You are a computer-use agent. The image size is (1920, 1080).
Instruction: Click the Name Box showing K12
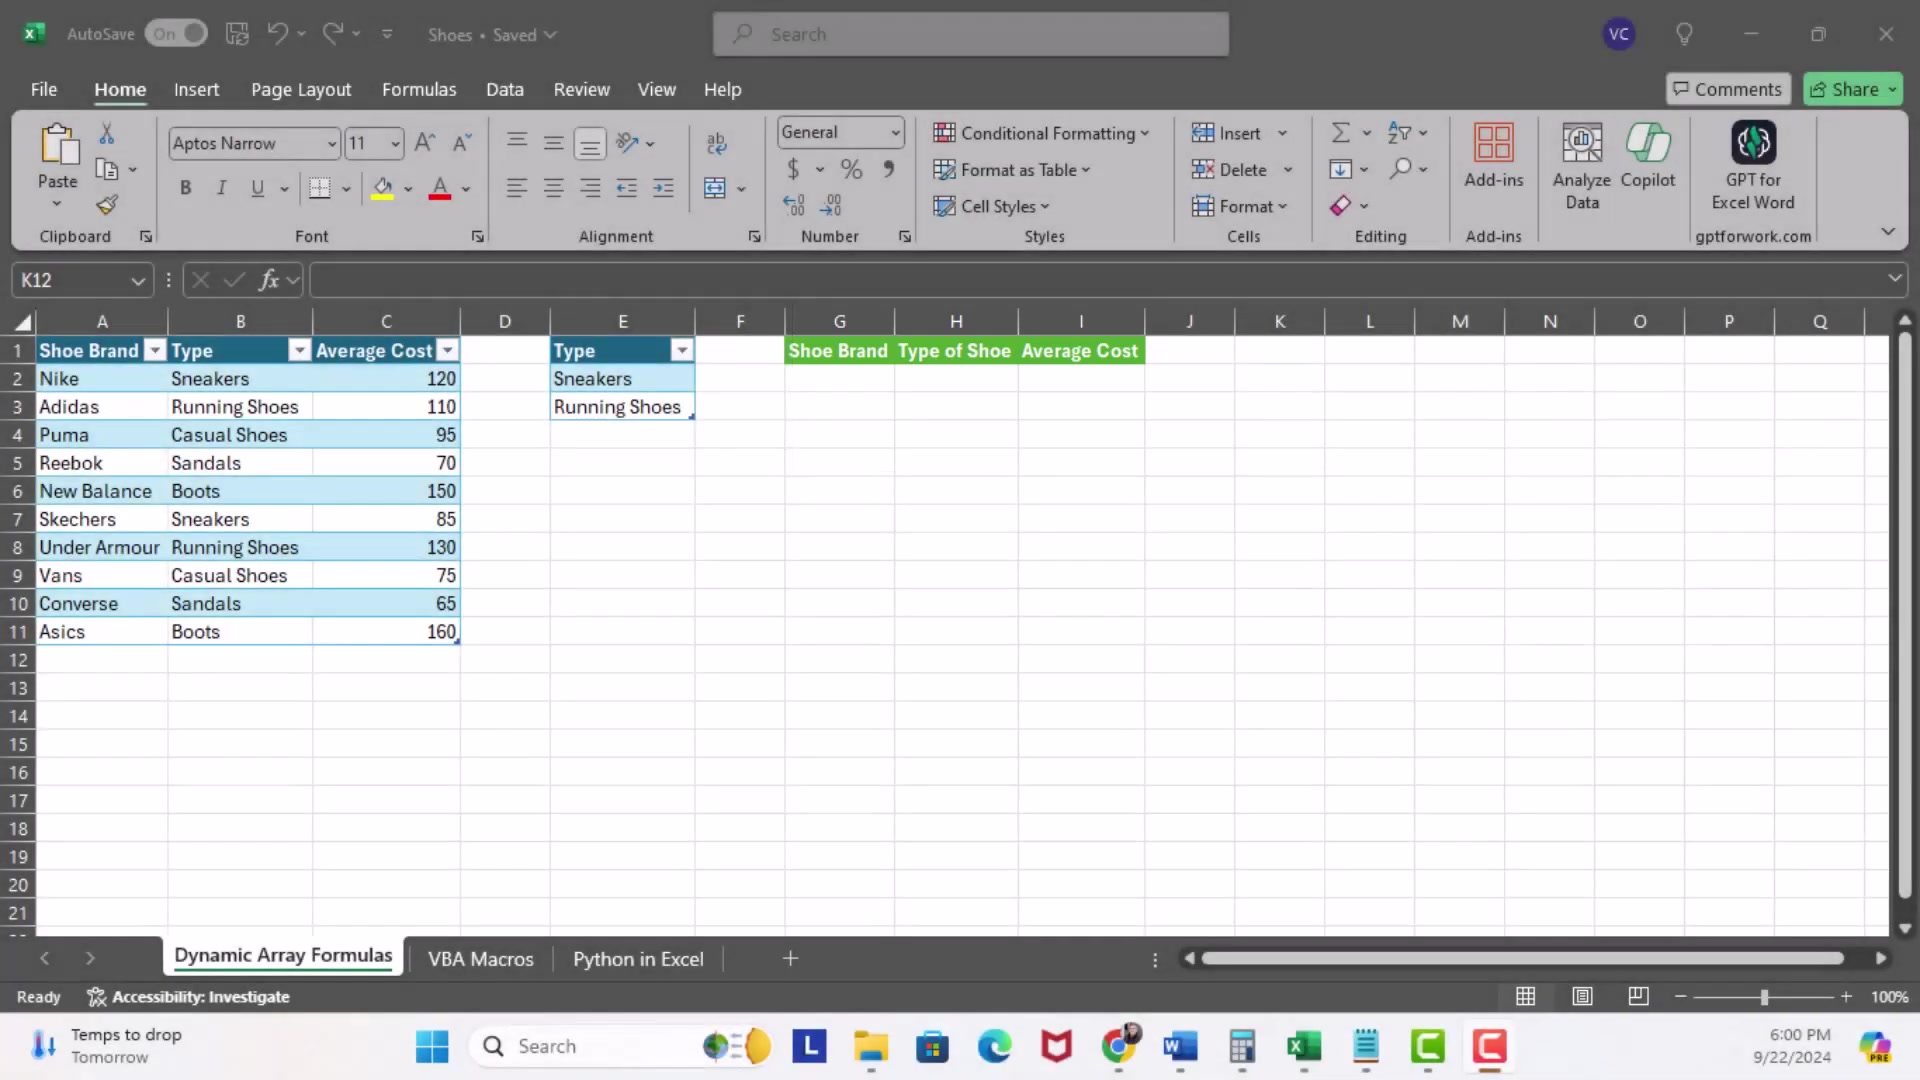click(82, 280)
